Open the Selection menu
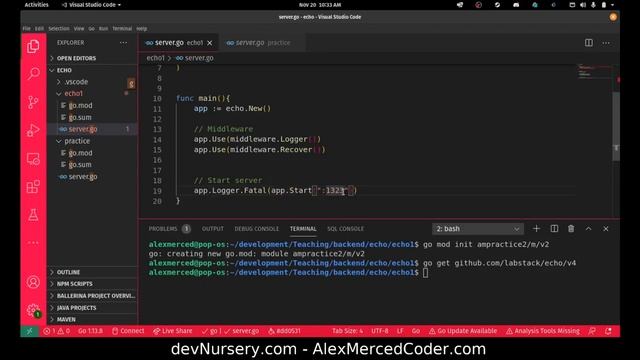The height and width of the screenshot is (360, 640). (59, 29)
